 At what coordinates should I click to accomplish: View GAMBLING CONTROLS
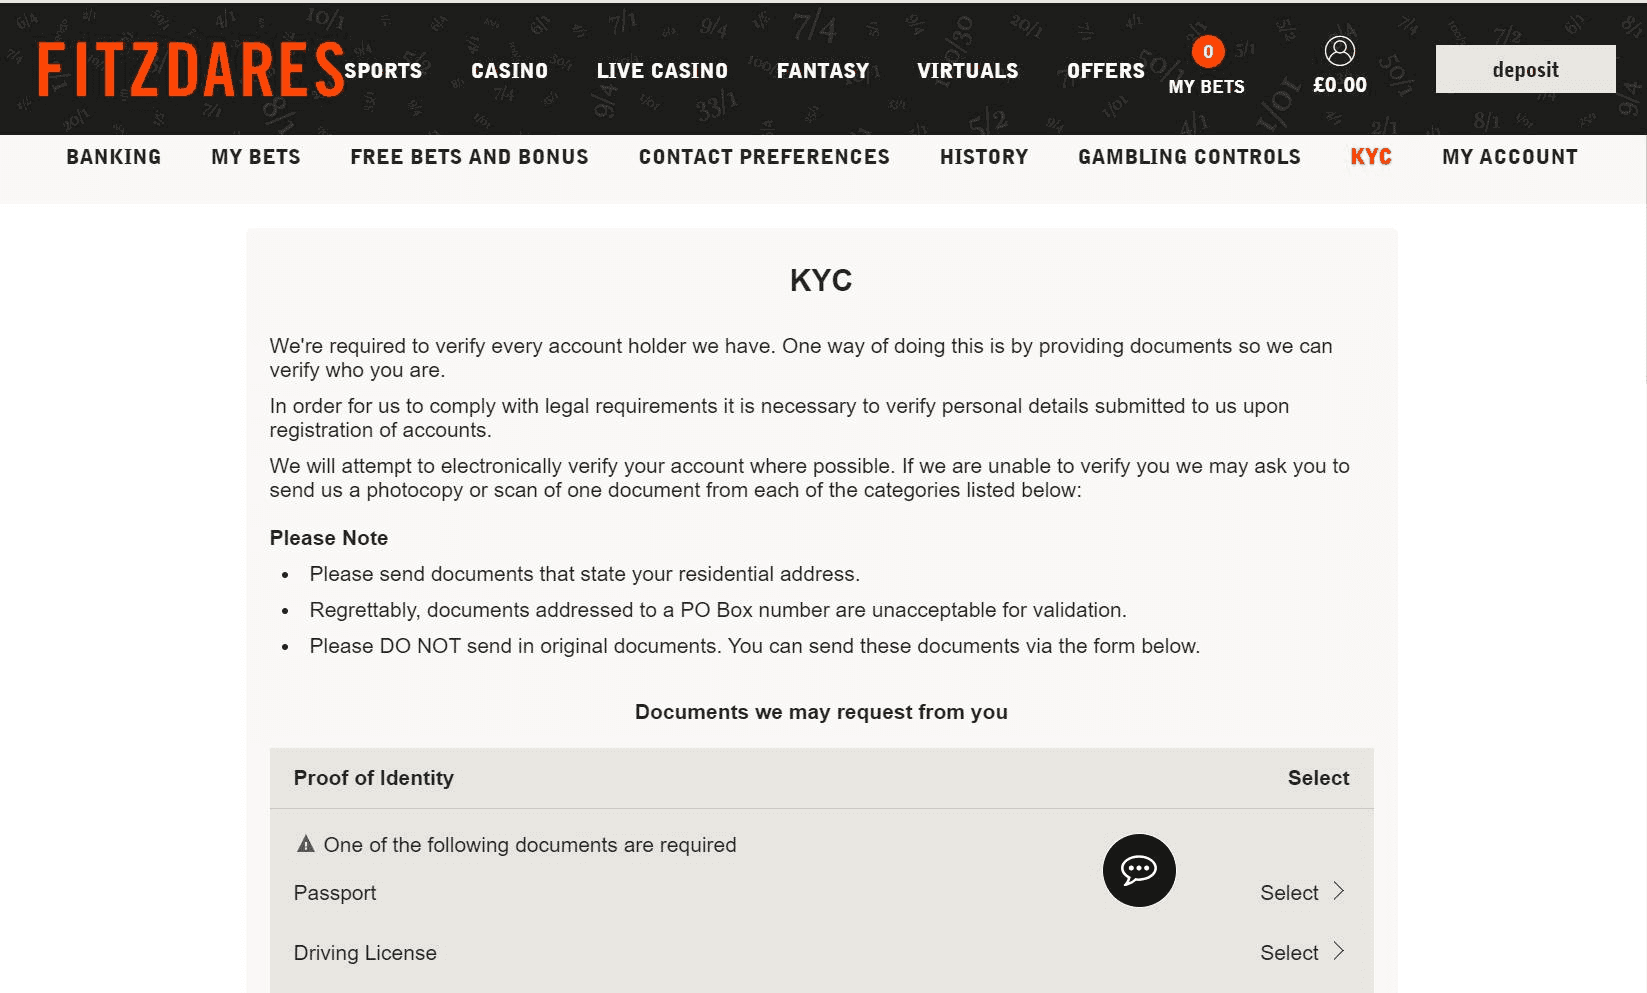click(x=1189, y=156)
